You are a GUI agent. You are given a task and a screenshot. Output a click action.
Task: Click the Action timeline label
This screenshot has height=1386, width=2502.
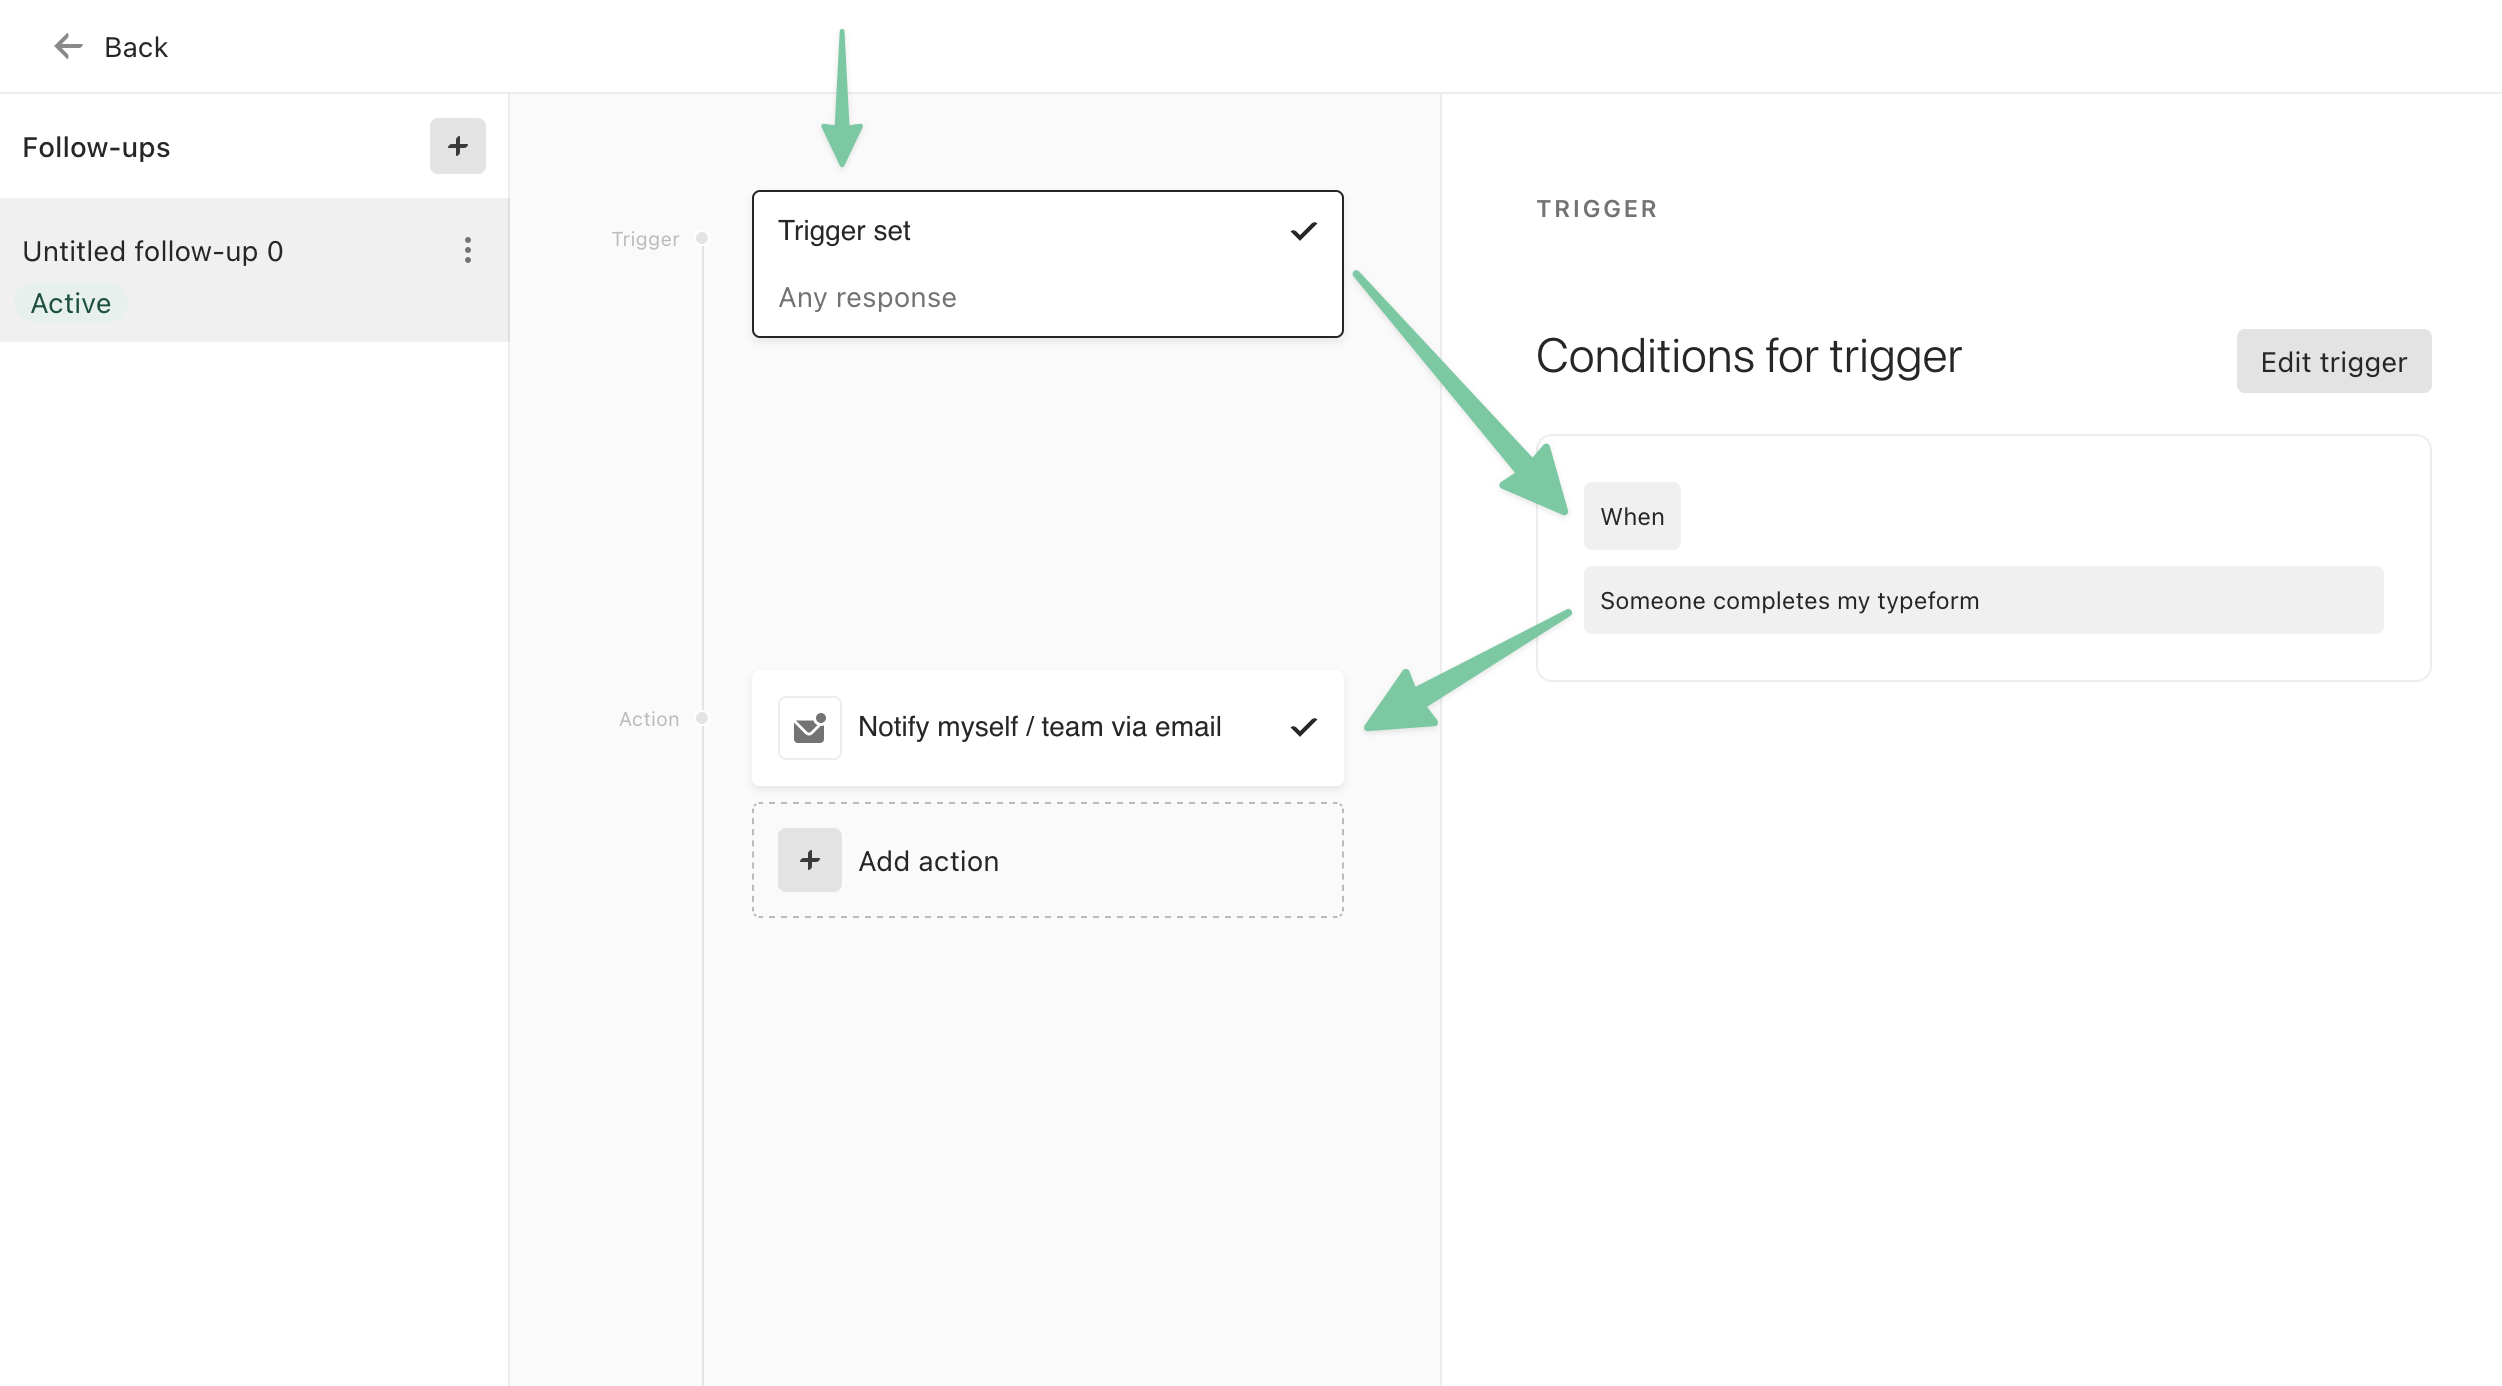pos(648,719)
